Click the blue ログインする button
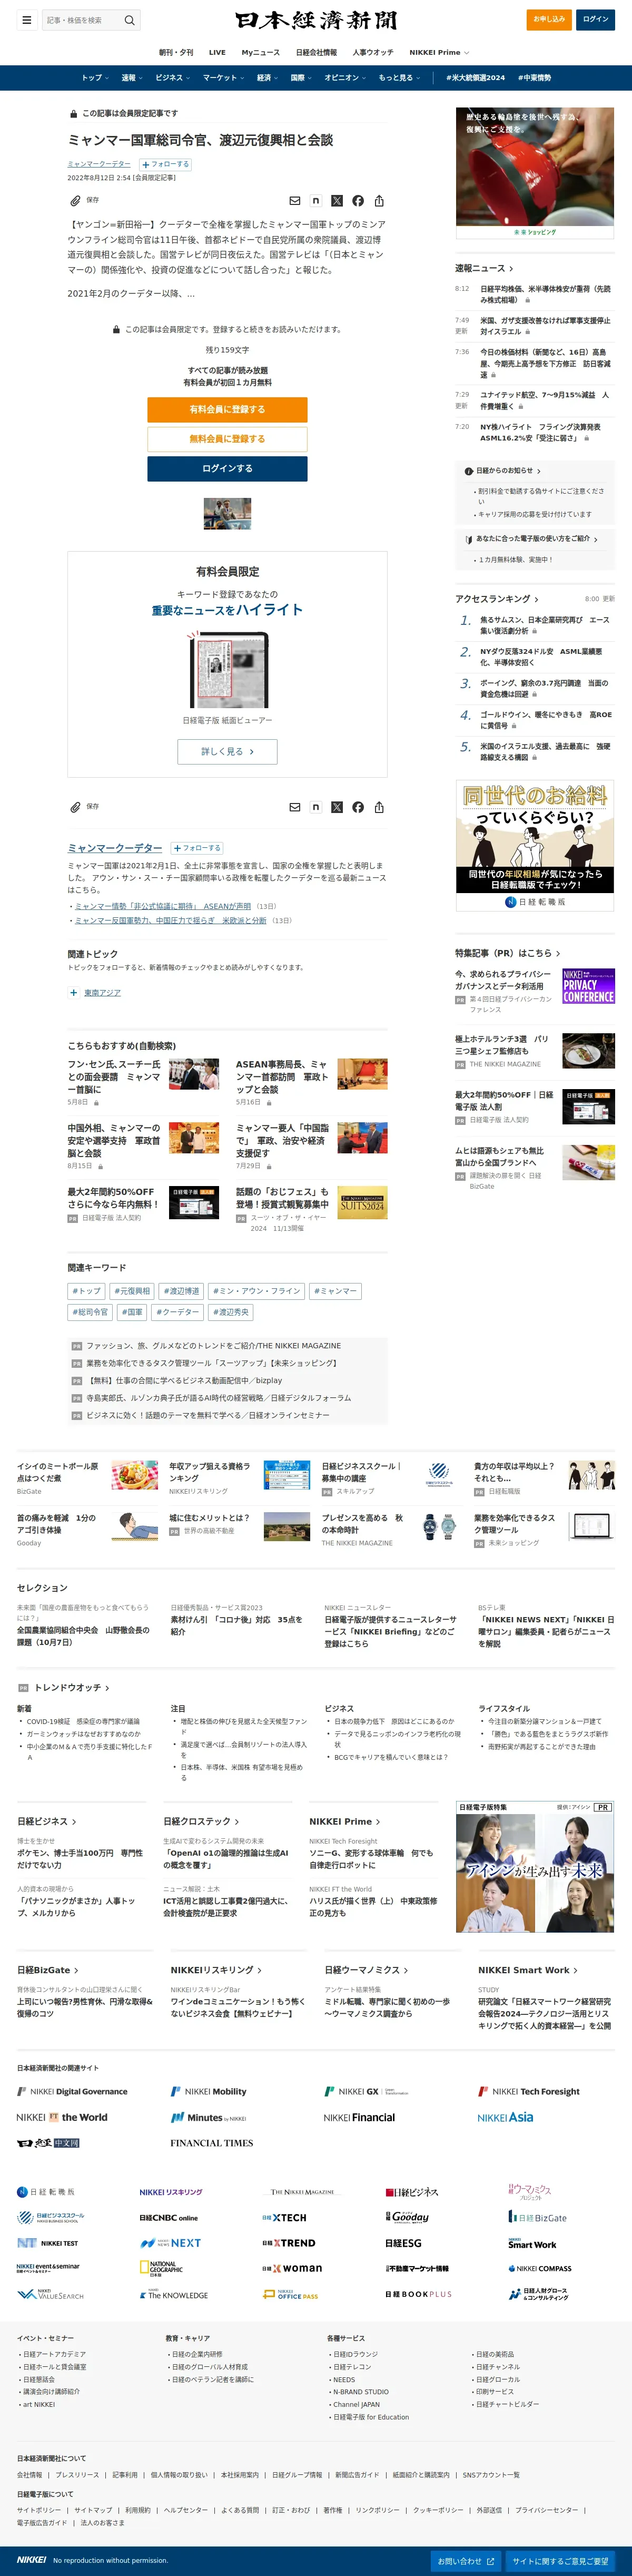The width and height of the screenshot is (632, 2576). tap(227, 468)
